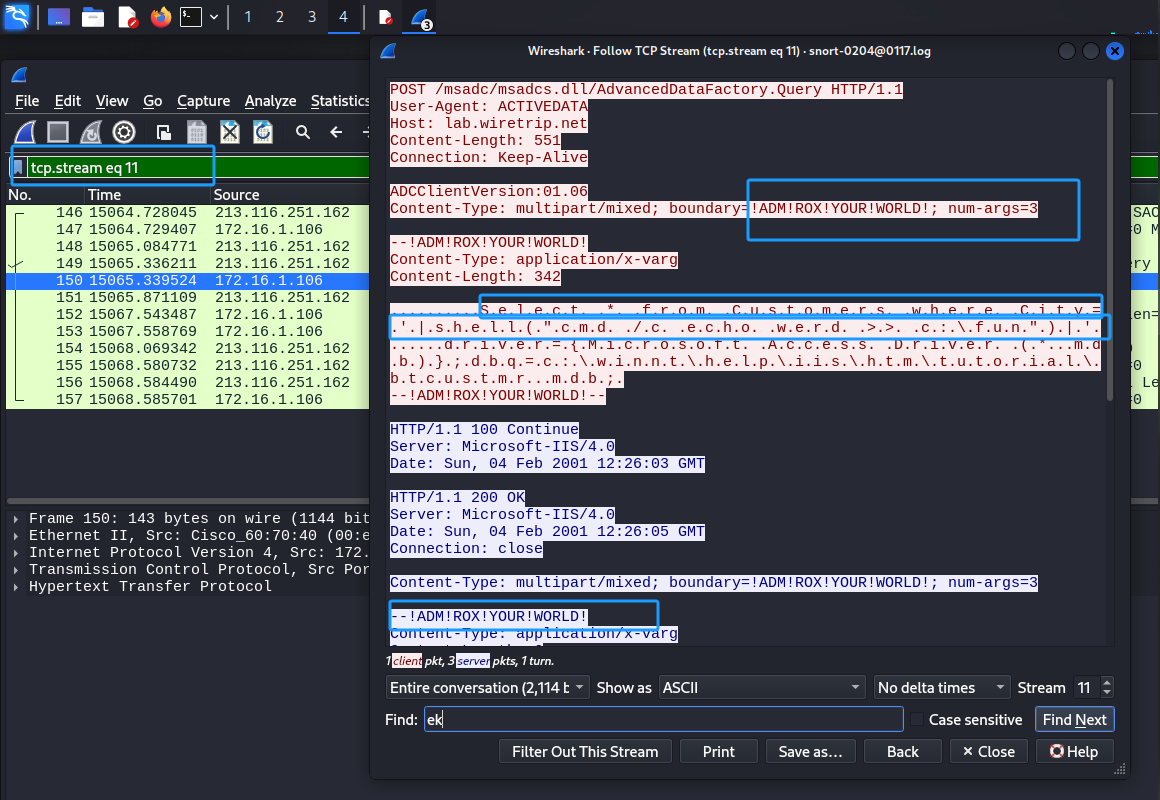Click the Source column header

(x=237, y=195)
